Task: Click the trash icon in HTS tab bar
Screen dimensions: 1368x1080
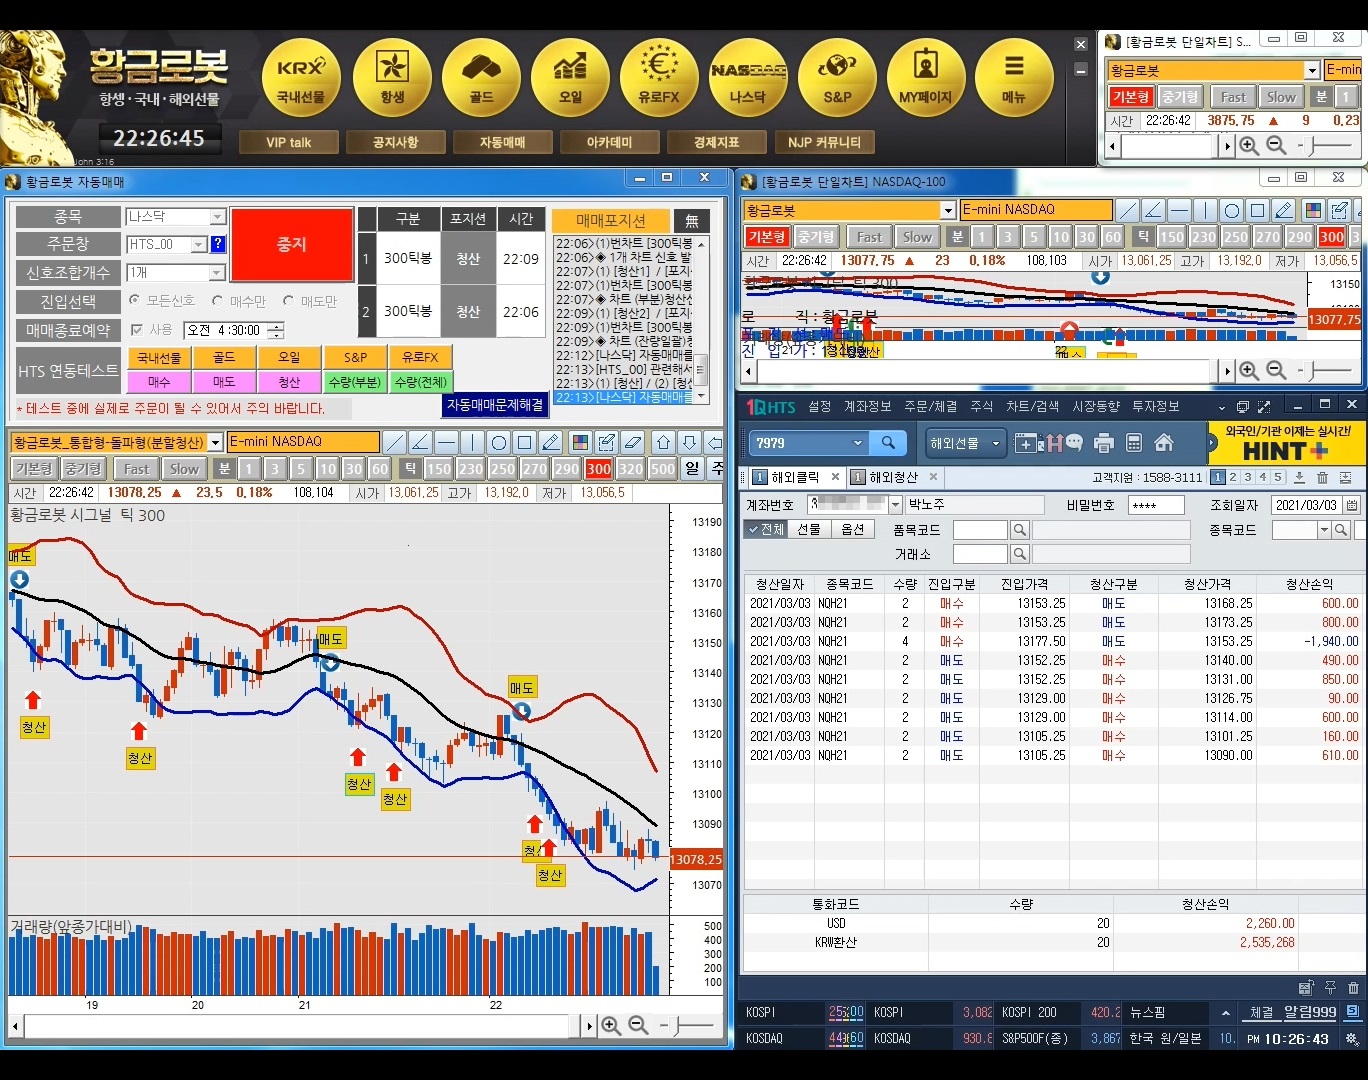Action: click(x=1322, y=478)
